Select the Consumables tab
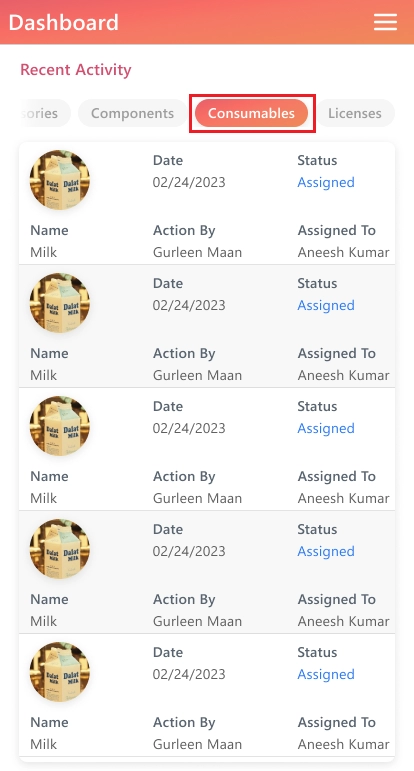 (251, 113)
